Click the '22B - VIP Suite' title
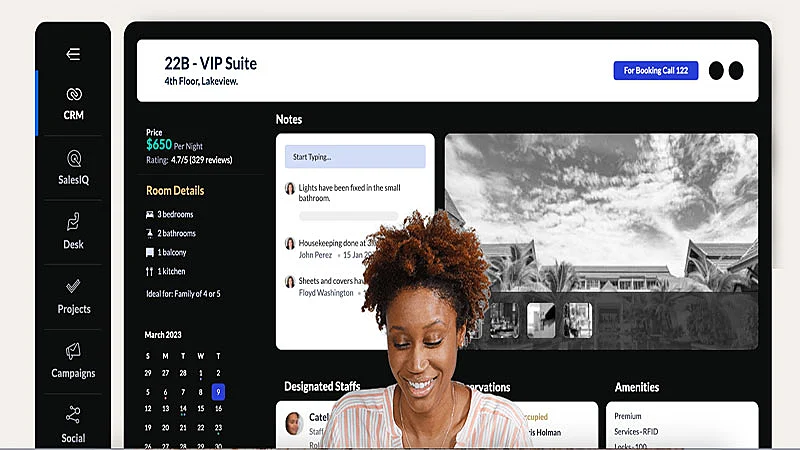Image resolution: width=800 pixels, height=450 pixels. click(211, 64)
